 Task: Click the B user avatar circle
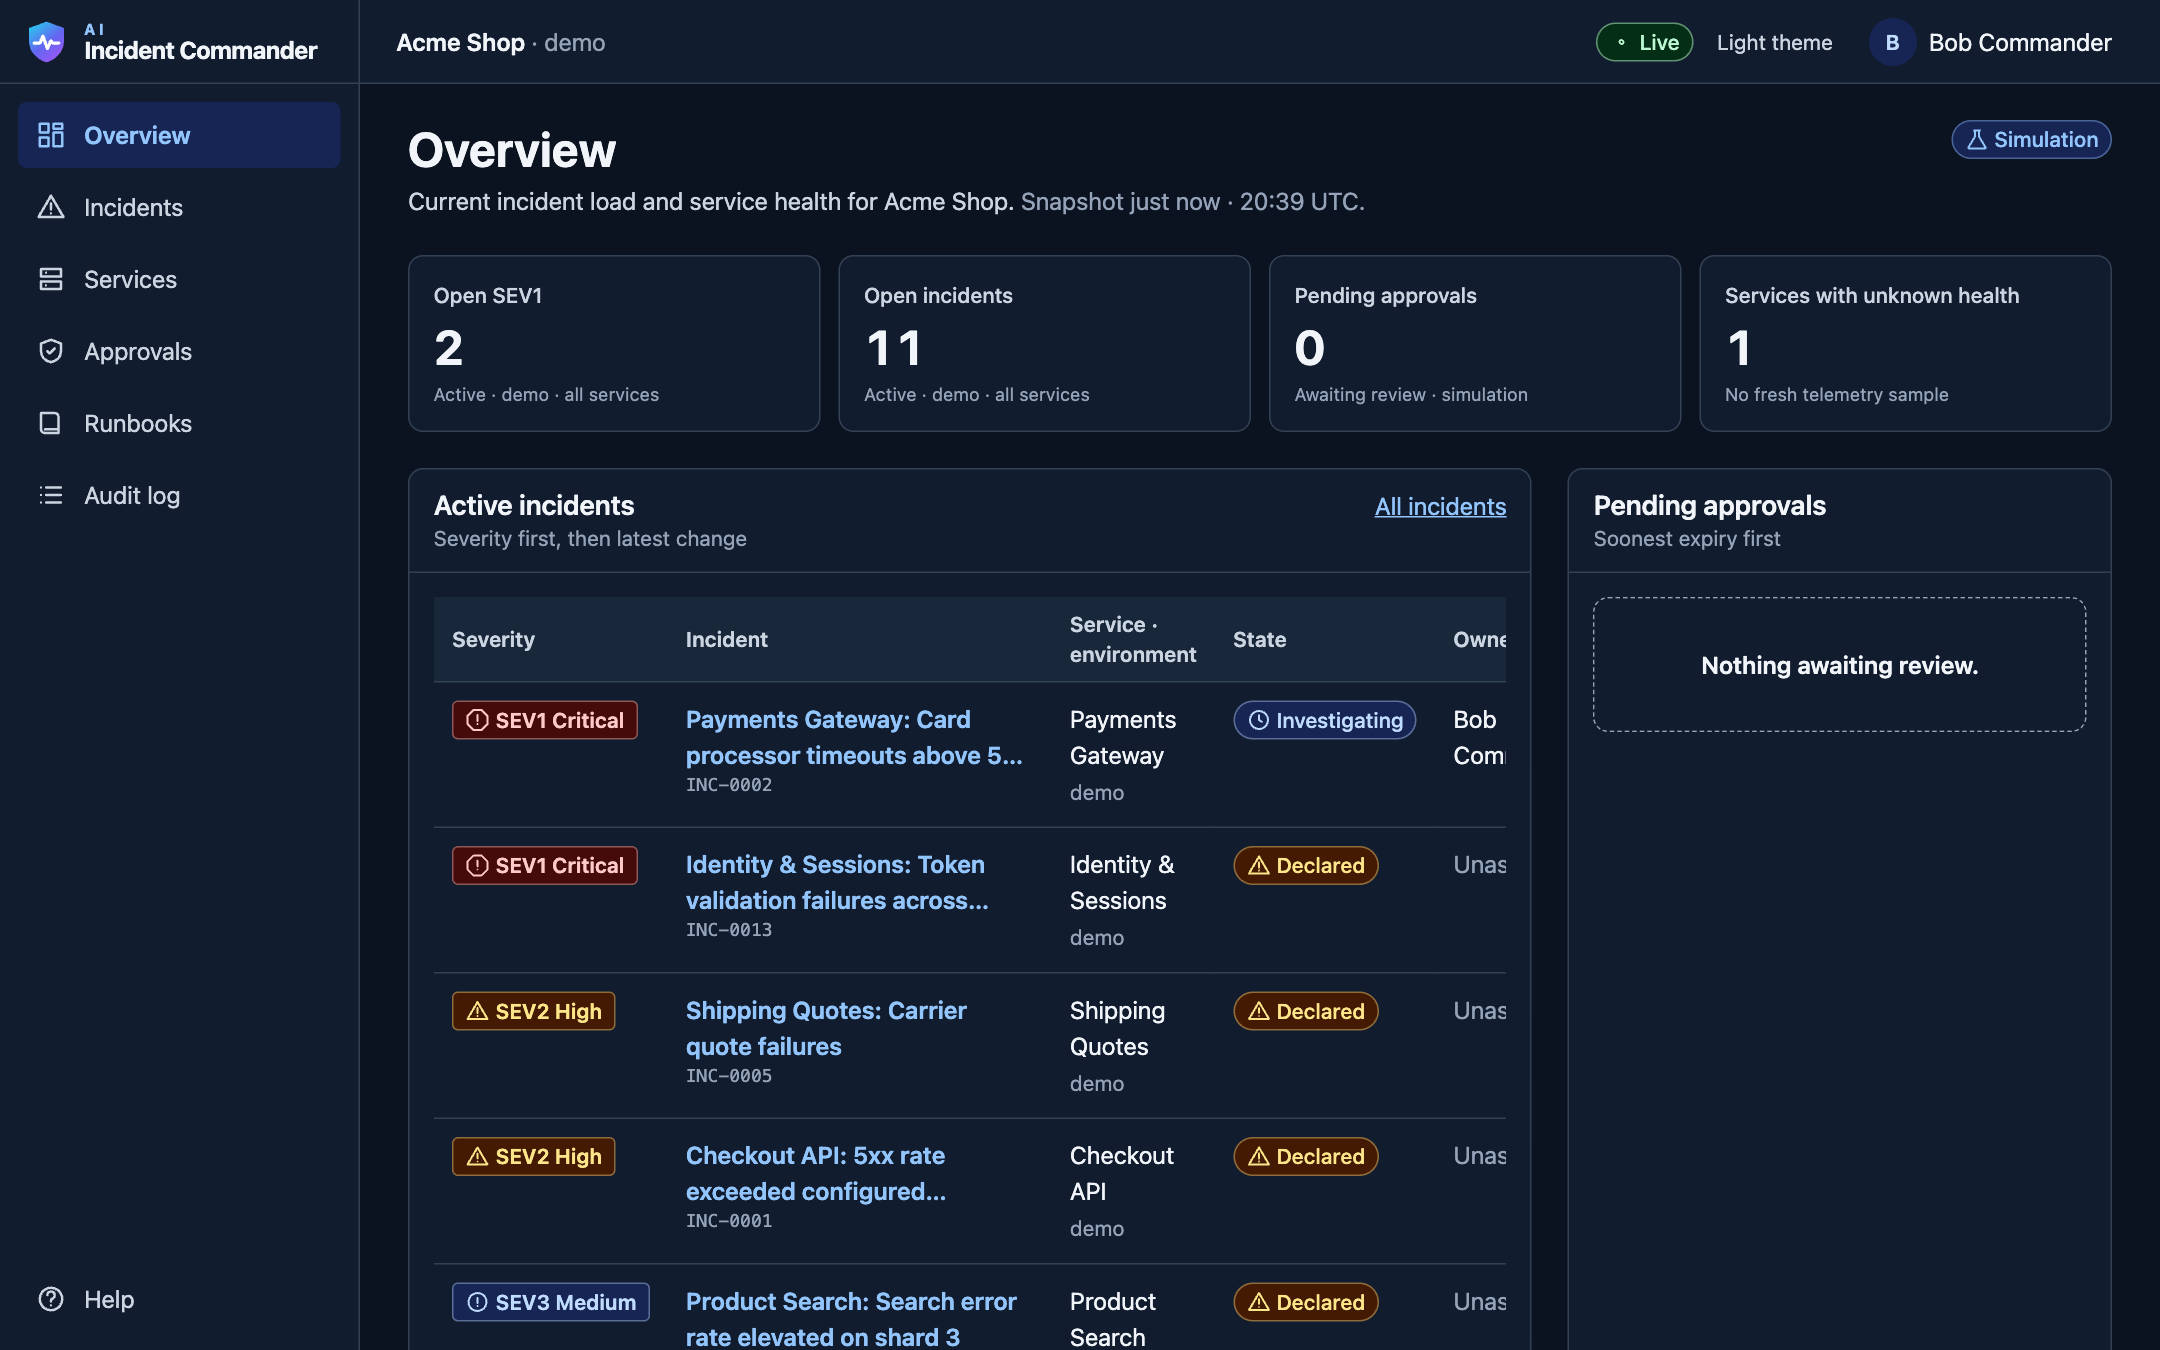click(1892, 42)
